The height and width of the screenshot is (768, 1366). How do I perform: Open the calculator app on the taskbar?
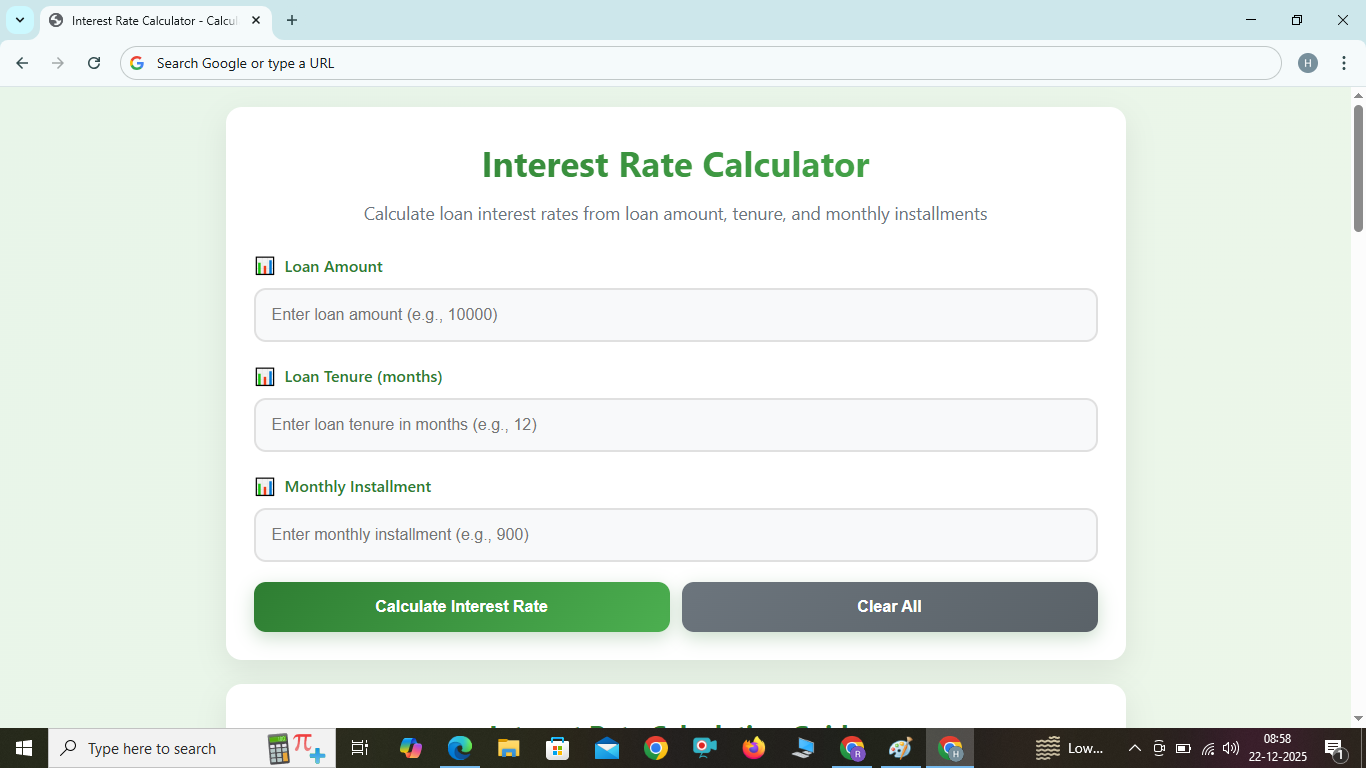click(276, 748)
